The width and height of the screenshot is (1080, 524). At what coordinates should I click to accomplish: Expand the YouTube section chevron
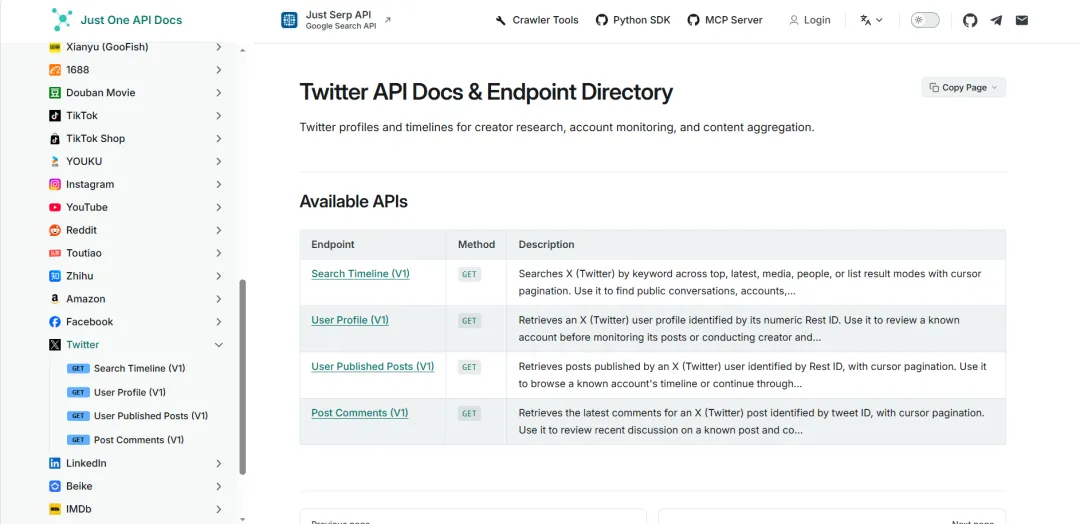tap(218, 207)
